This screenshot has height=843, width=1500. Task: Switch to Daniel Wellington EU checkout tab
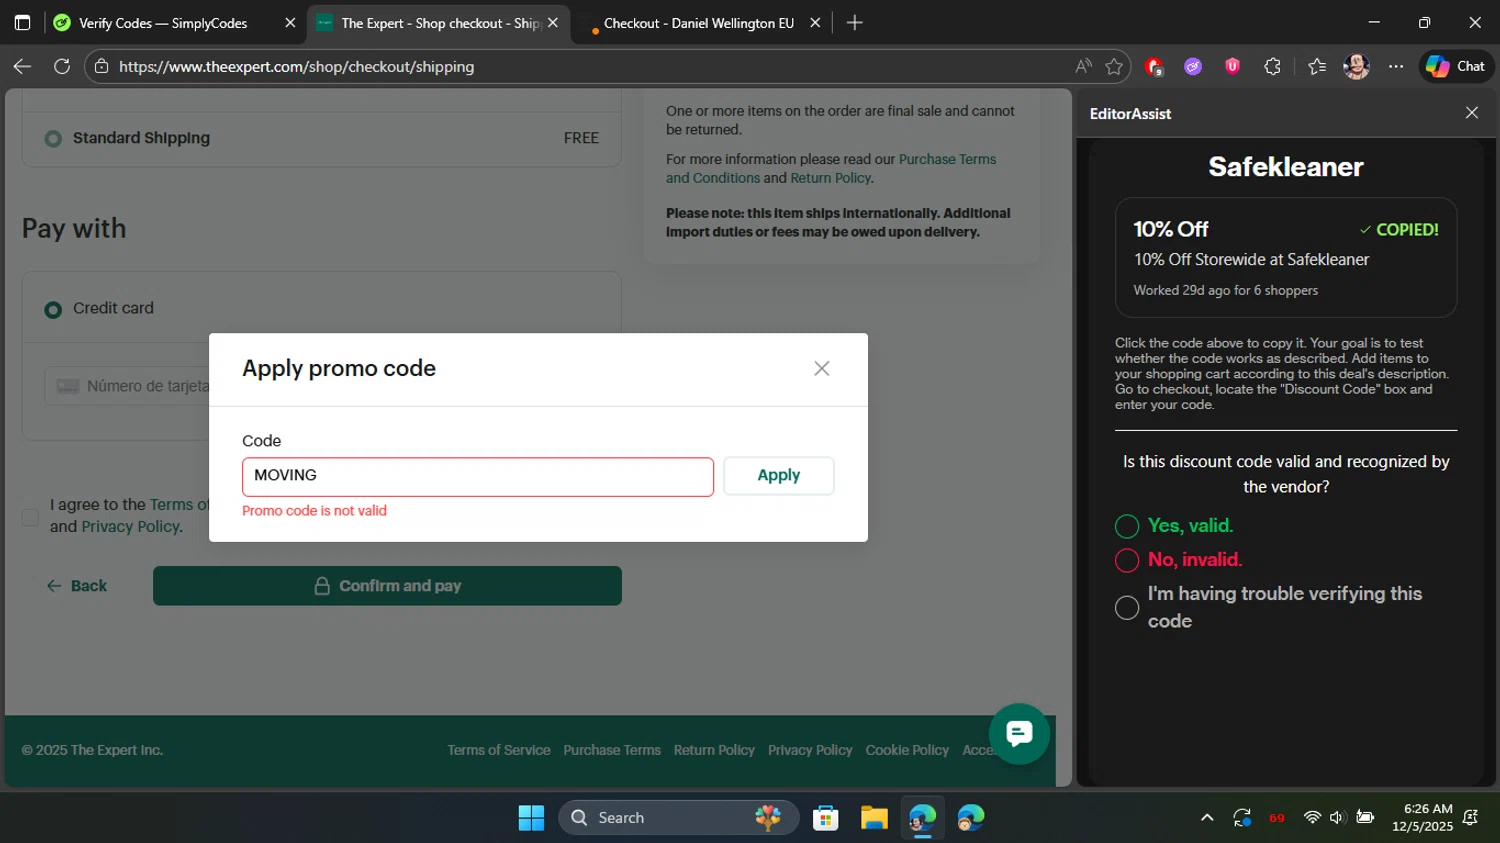pyautogui.click(x=698, y=23)
